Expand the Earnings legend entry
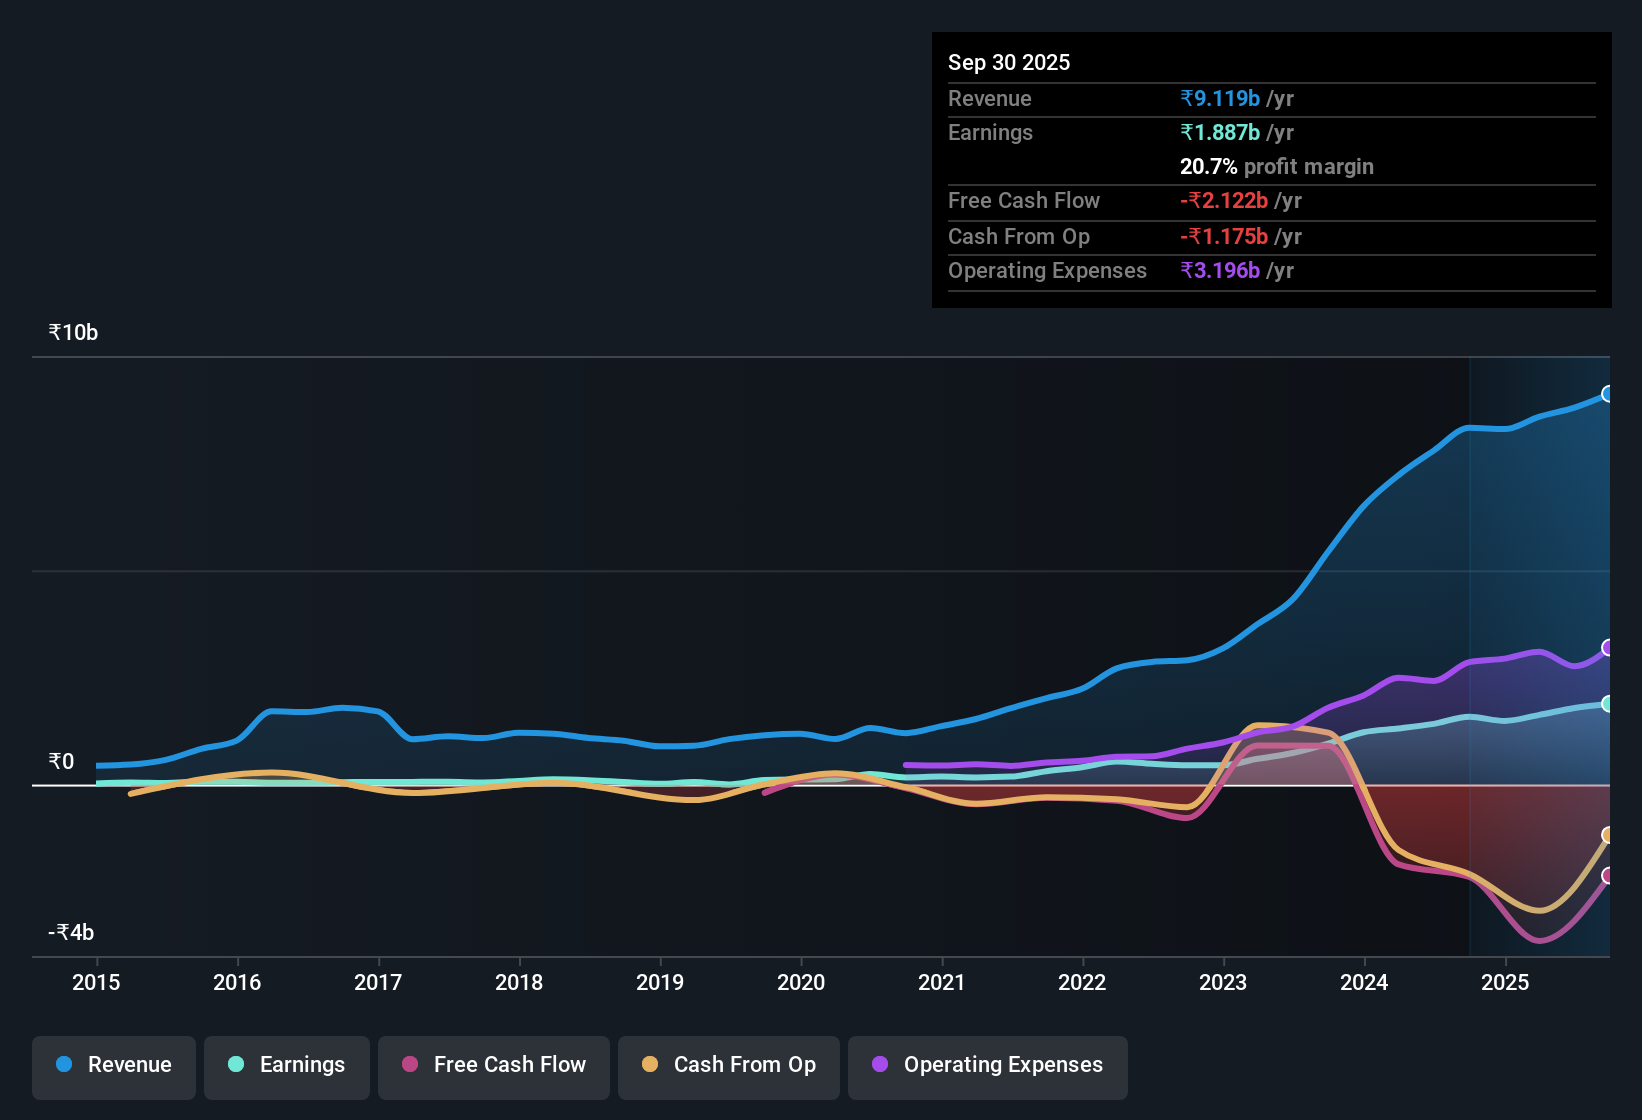The image size is (1642, 1120). (x=287, y=1065)
